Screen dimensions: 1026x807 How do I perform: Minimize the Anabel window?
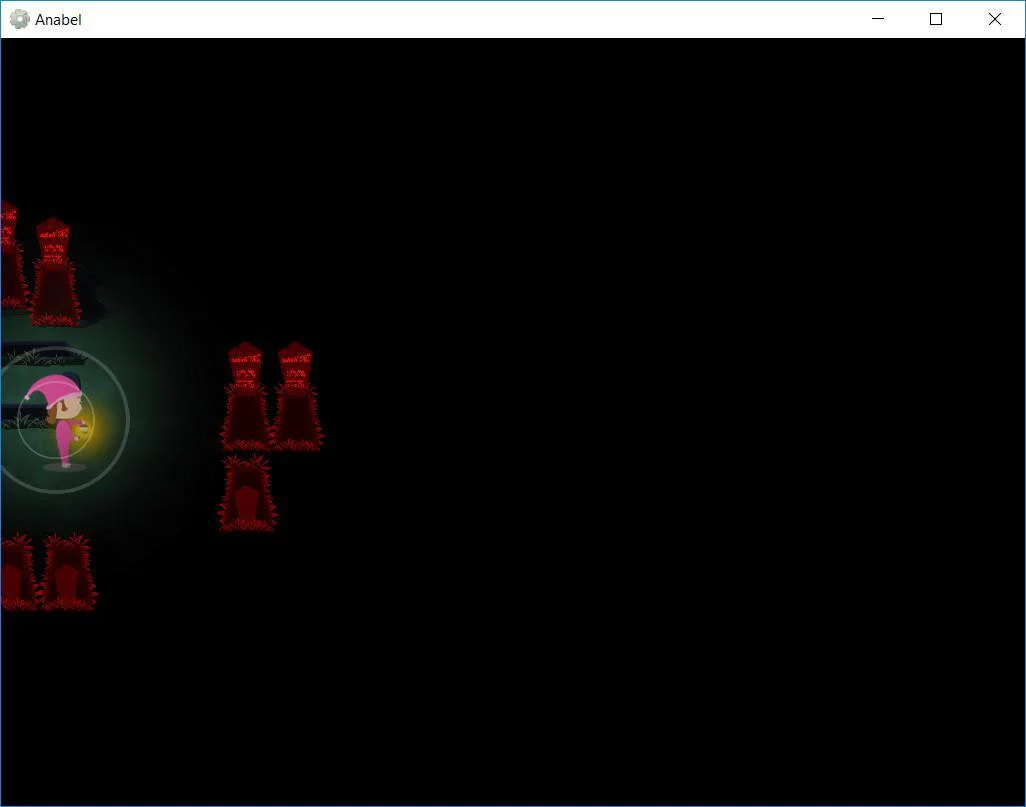(x=878, y=19)
